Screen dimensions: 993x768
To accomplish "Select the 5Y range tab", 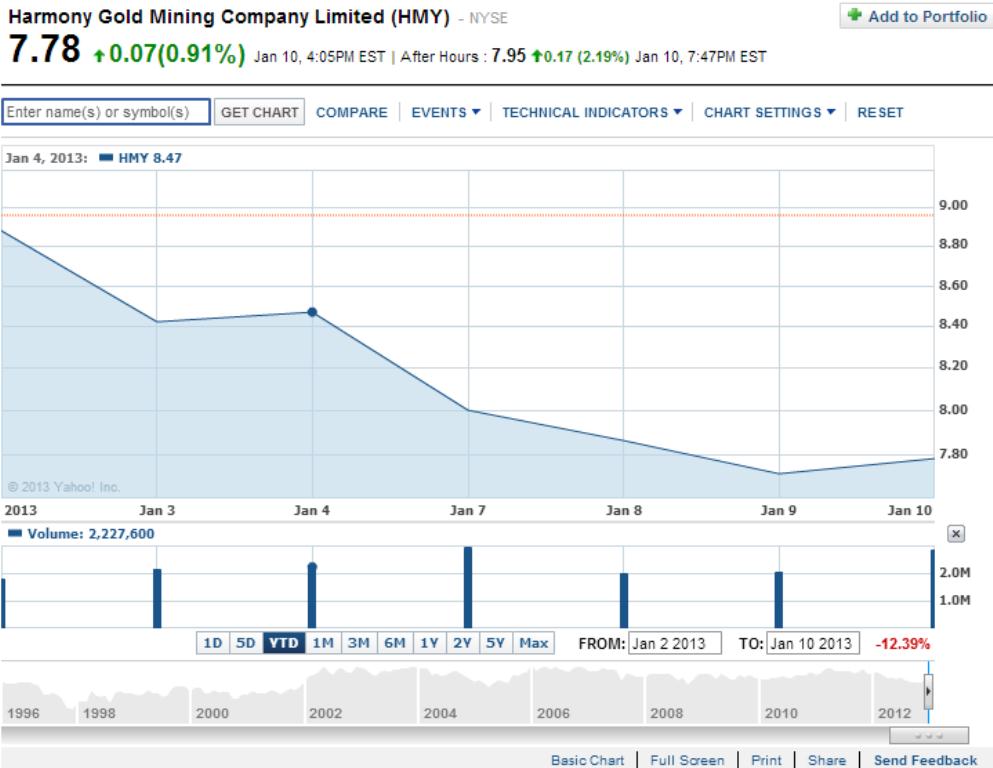I will (x=495, y=643).
